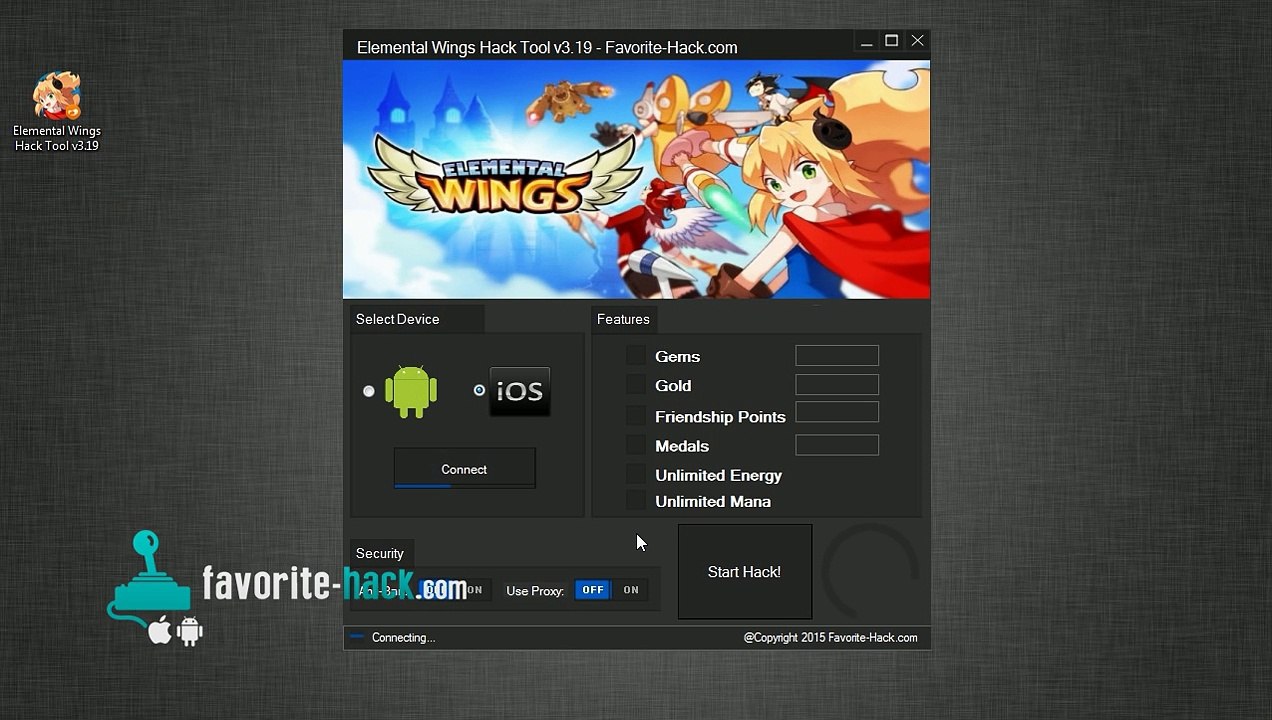Choose the Android robot device icon
1272x720 pixels.
[x=410, y=391]
